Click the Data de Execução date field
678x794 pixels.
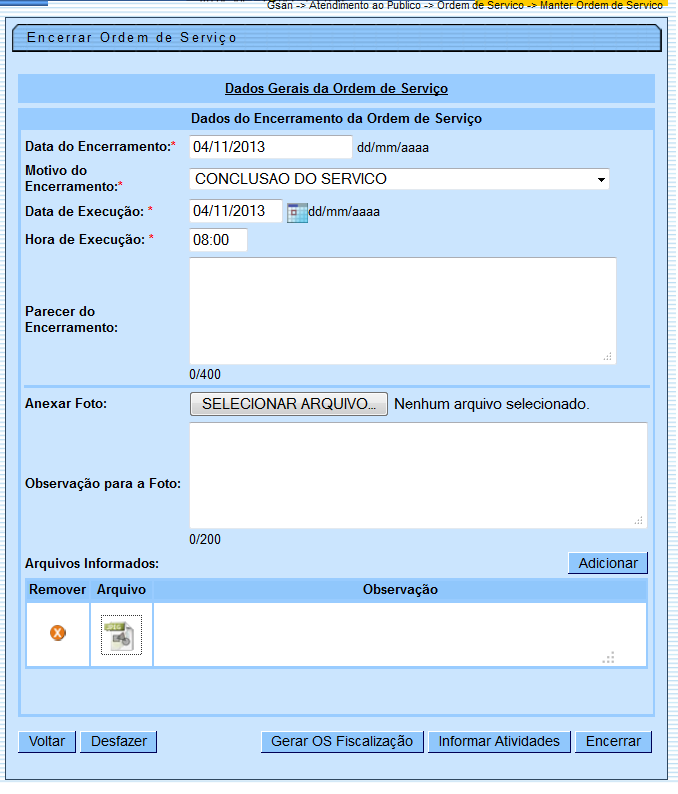[x=235, y=211]
